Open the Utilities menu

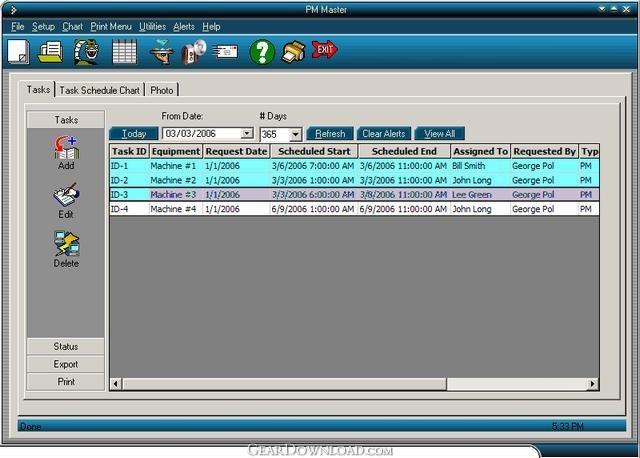(152, 27)
